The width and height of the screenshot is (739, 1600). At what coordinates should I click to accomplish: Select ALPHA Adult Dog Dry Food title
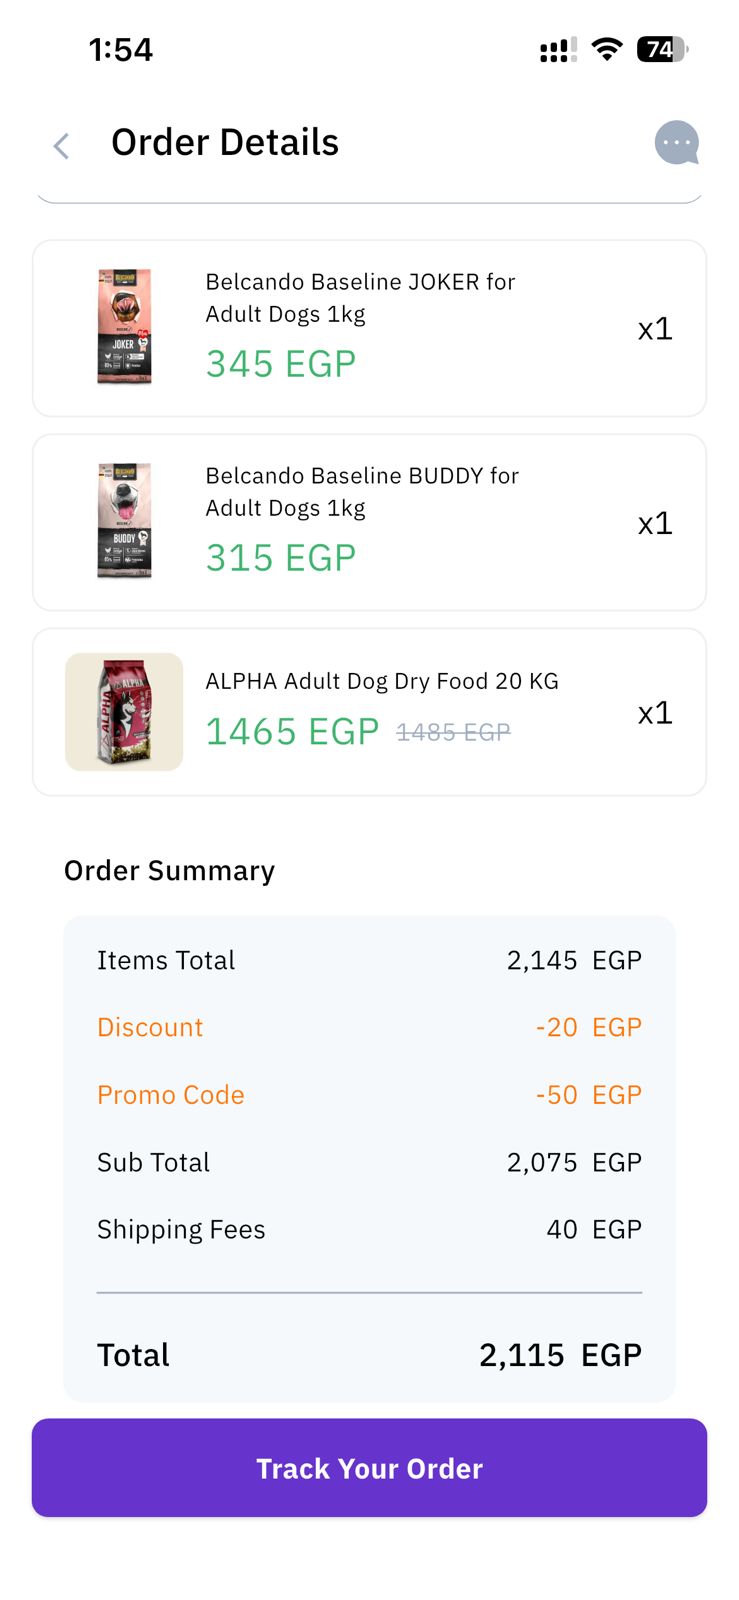[x=382, y=681]
